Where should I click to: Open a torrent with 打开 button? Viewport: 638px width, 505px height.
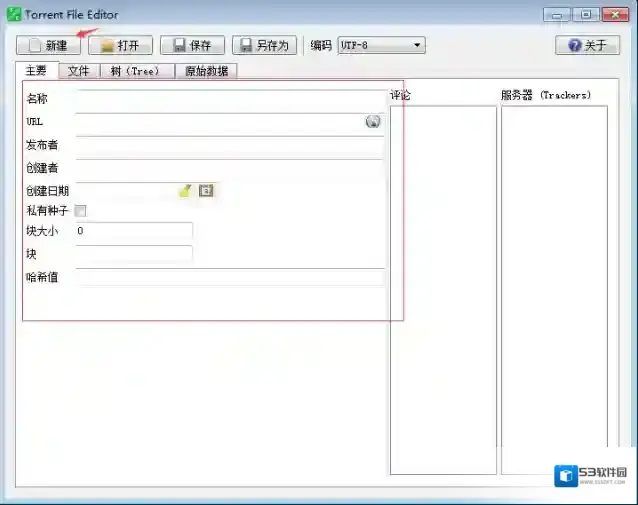(x=120, y=46)
